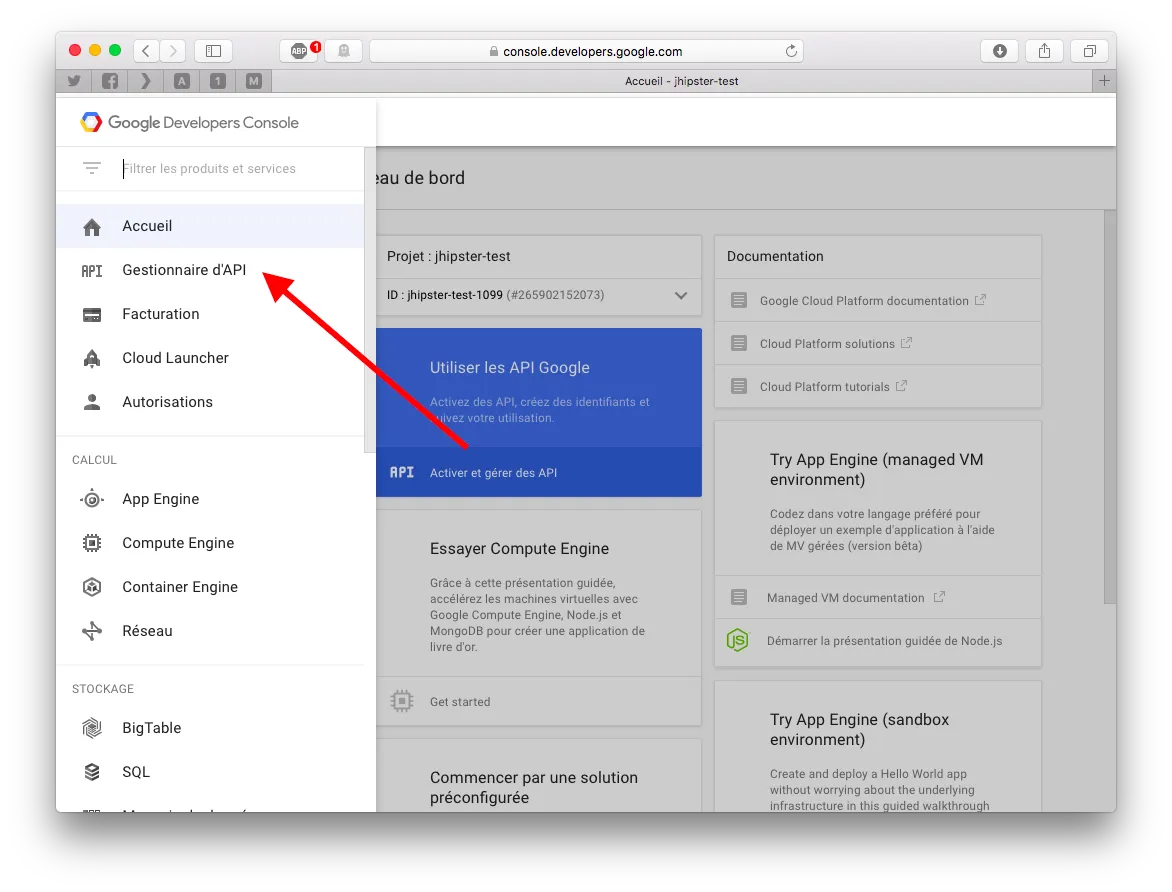Click the Safari address bar
This screenshot has height=892, width=1172.
(x=587, y=51)
